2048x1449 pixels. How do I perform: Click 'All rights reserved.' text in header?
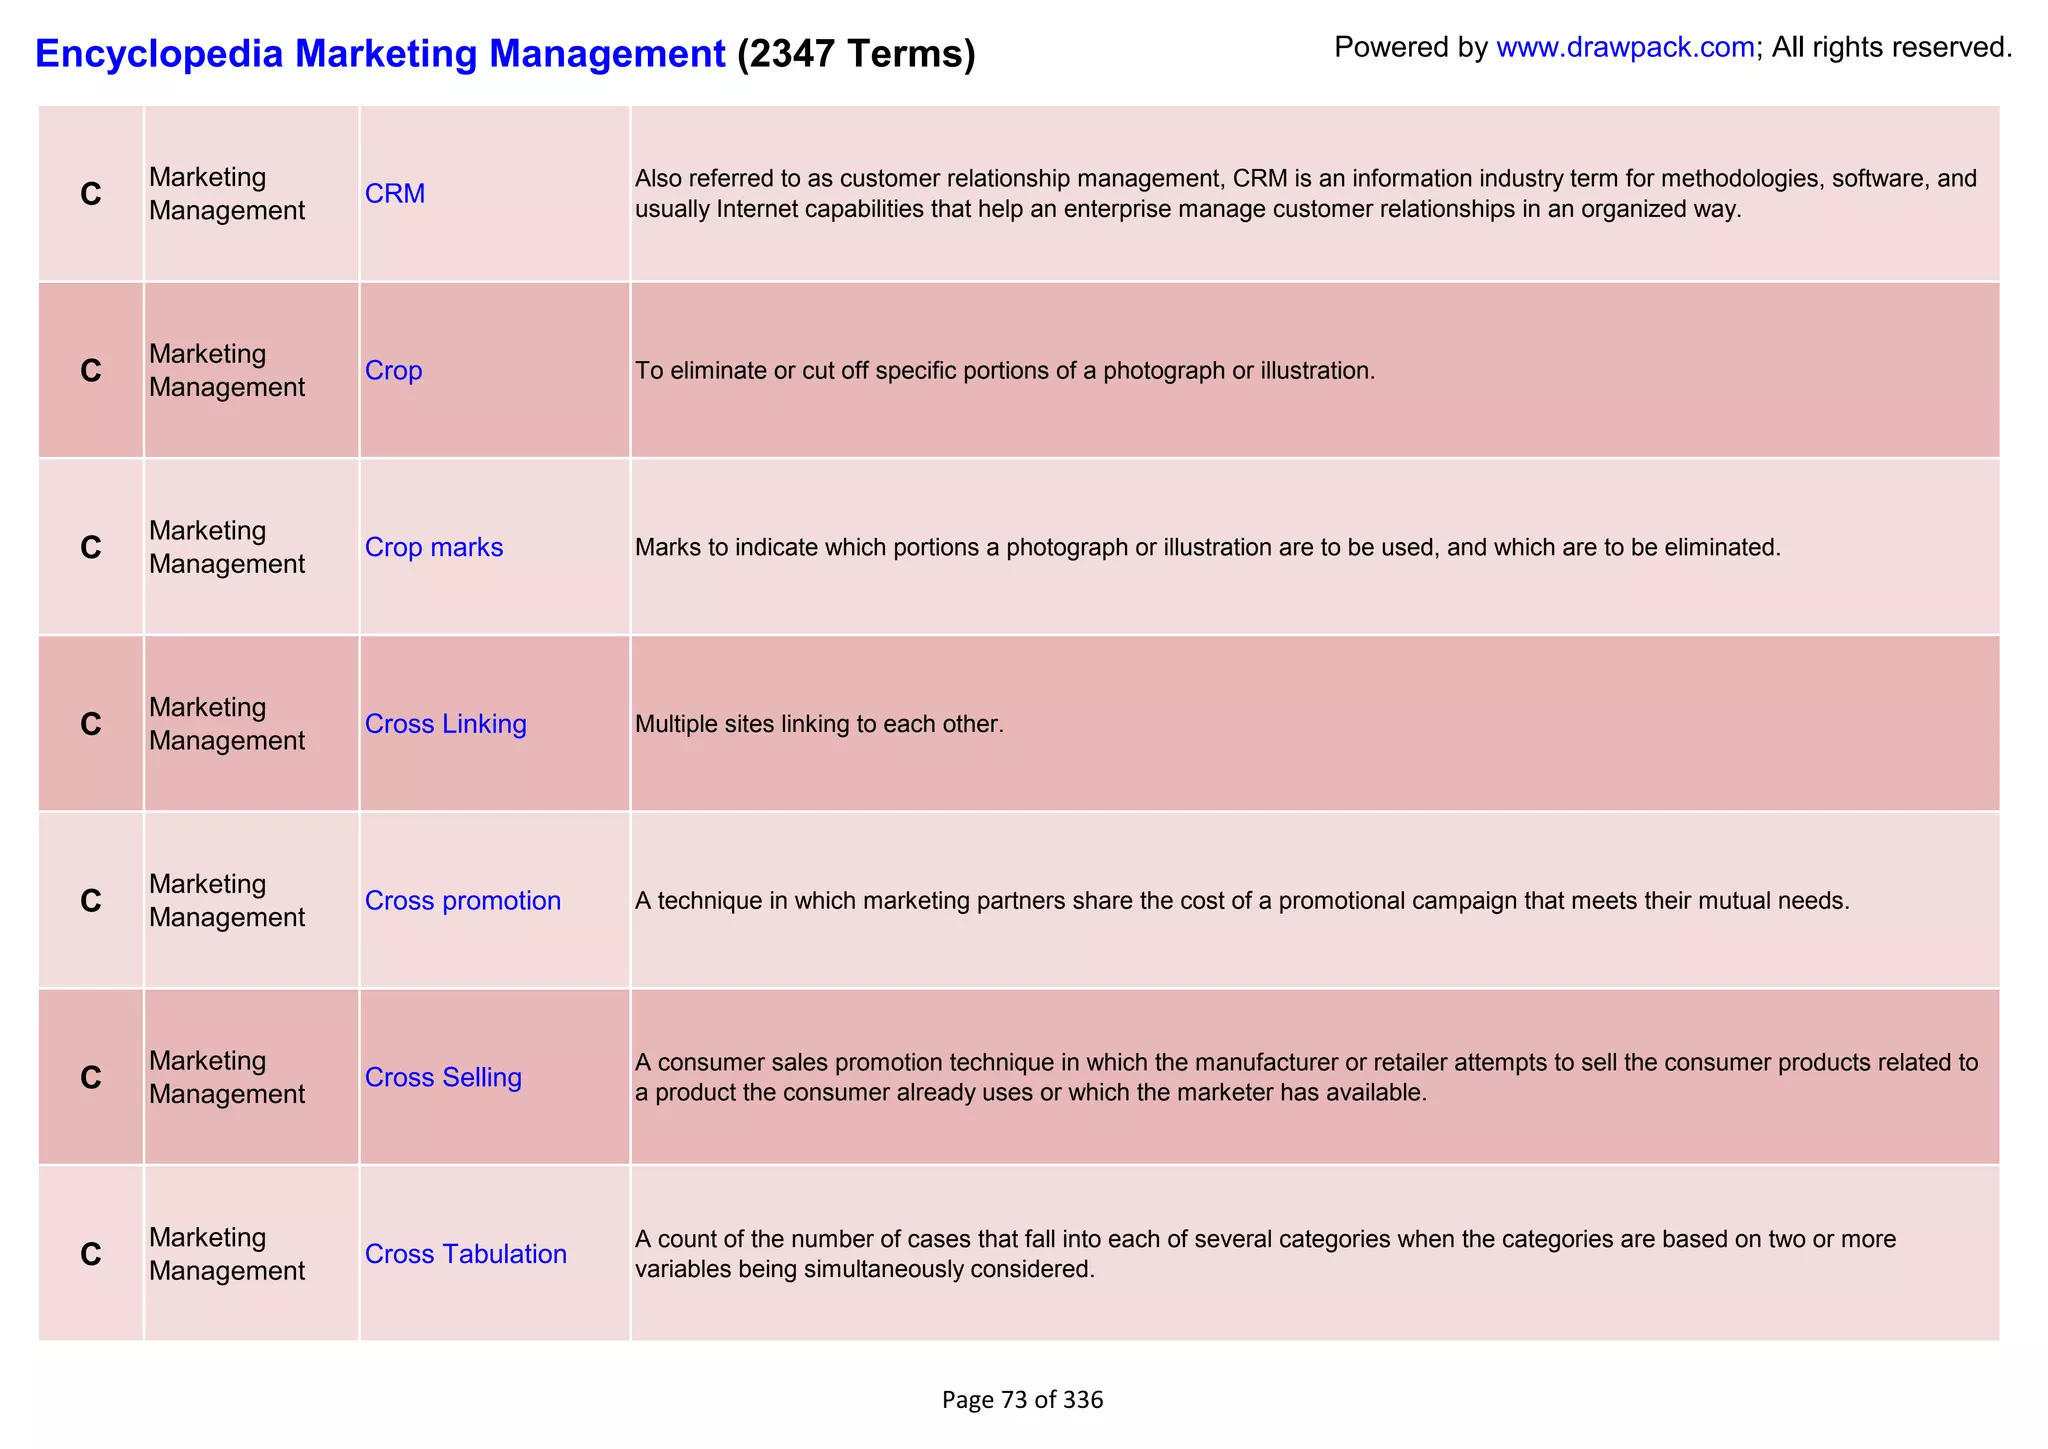point(1892,47)
